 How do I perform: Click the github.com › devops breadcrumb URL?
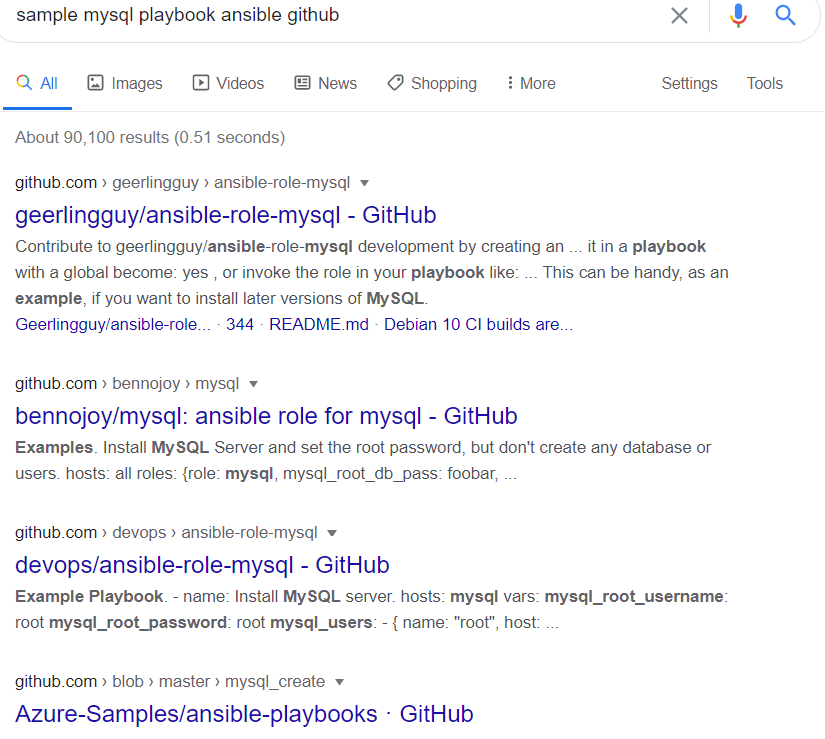pos(166,532)
